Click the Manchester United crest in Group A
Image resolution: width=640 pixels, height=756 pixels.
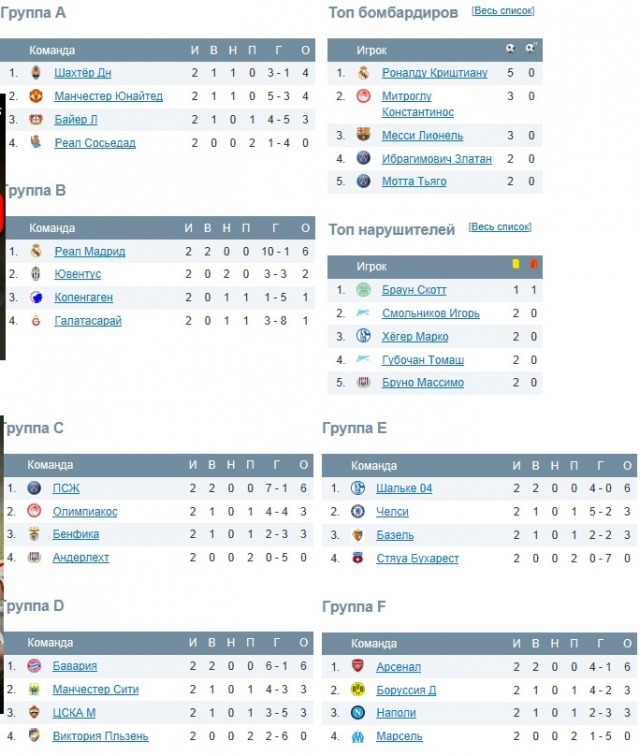pos(36,96)
